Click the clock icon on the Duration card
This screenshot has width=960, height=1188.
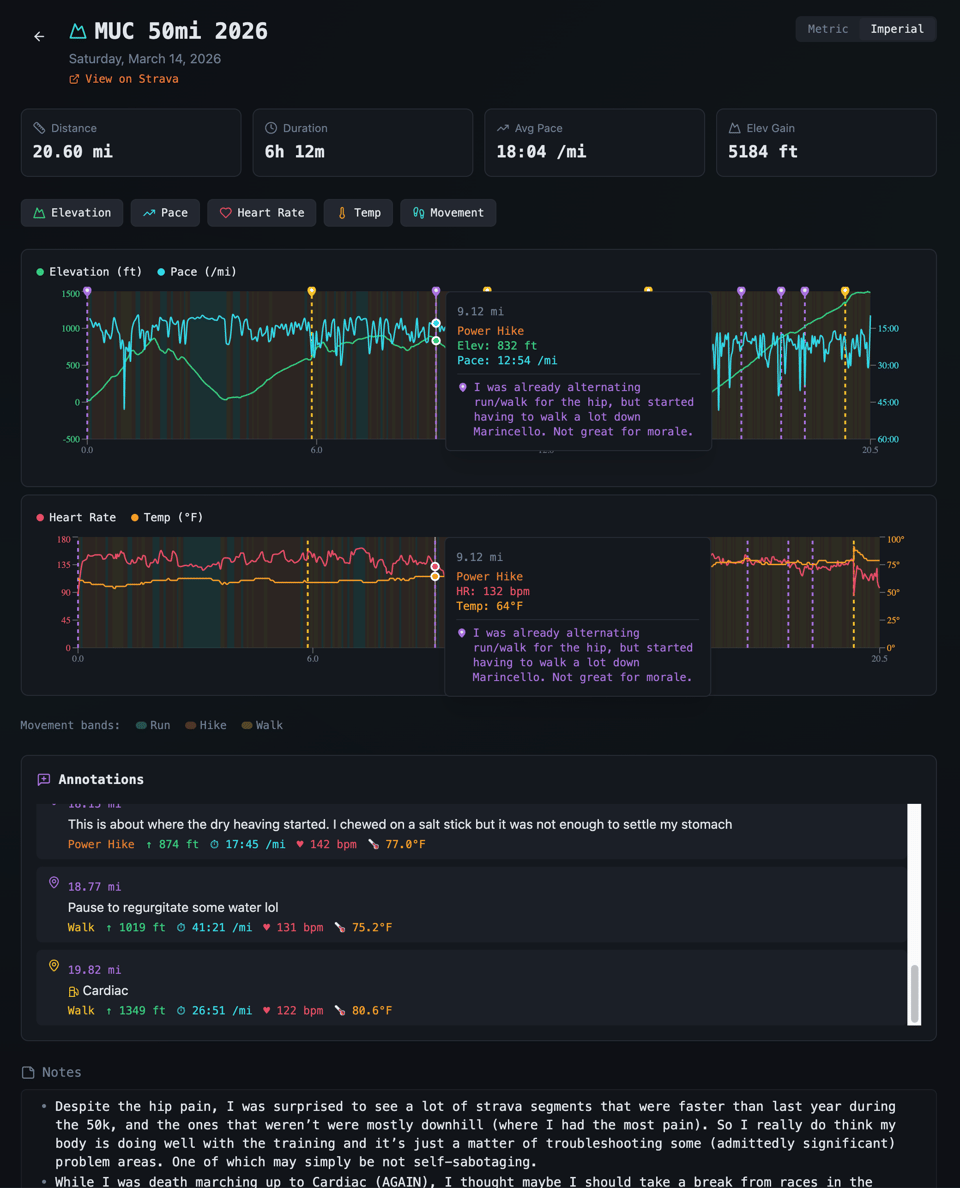272,127
